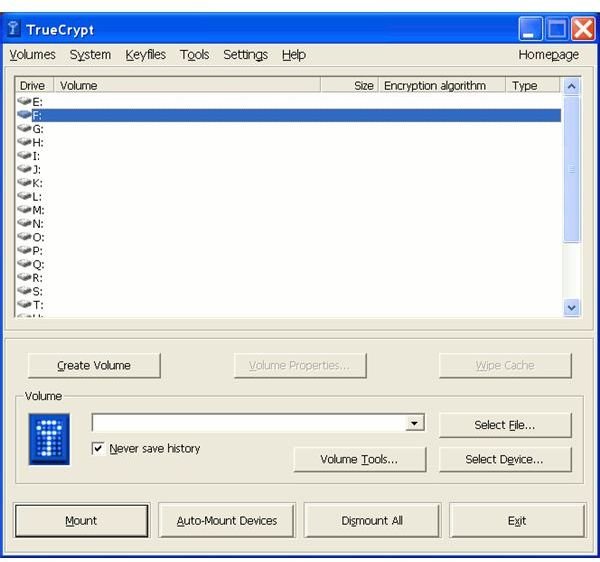Open the Settings menu
This screenshot has width=600, height=562.
246,55
